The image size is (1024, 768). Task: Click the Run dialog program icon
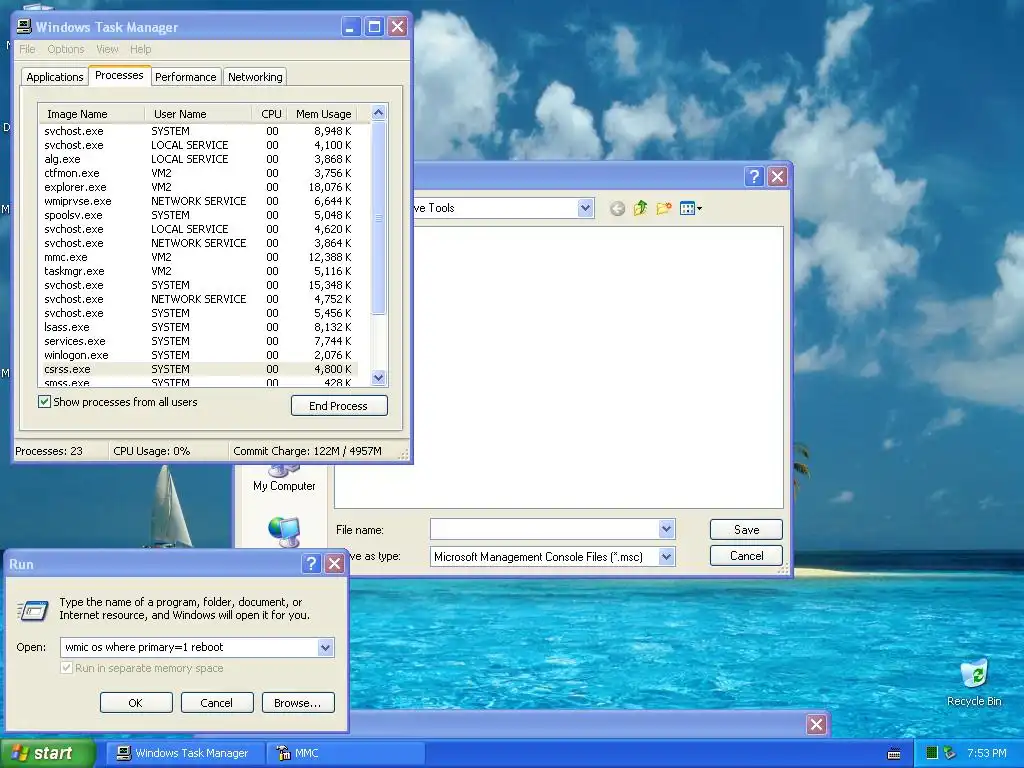(33, 611)
